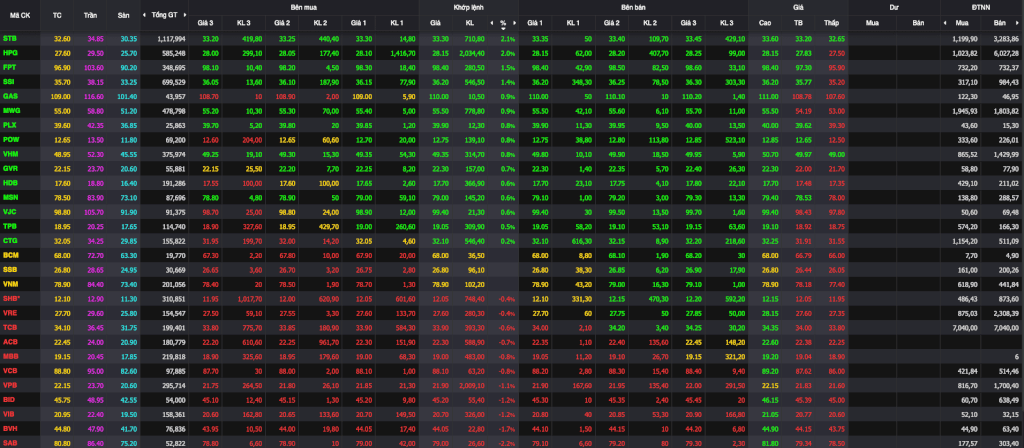Click the Cao column header

click(765, 23)
